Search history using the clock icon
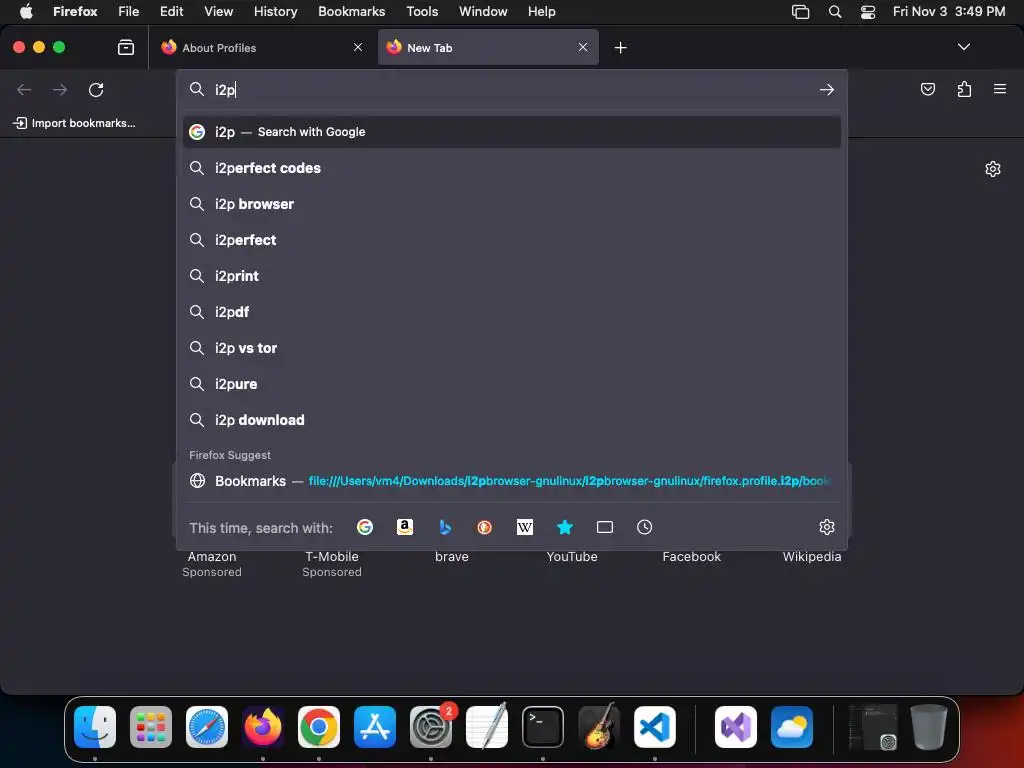The image size is (1024, 768). (645, 527)
